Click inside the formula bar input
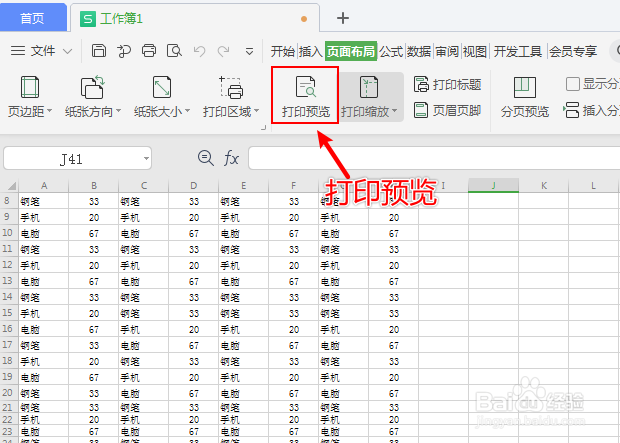 pyautogui.click(x=434, y=158)
